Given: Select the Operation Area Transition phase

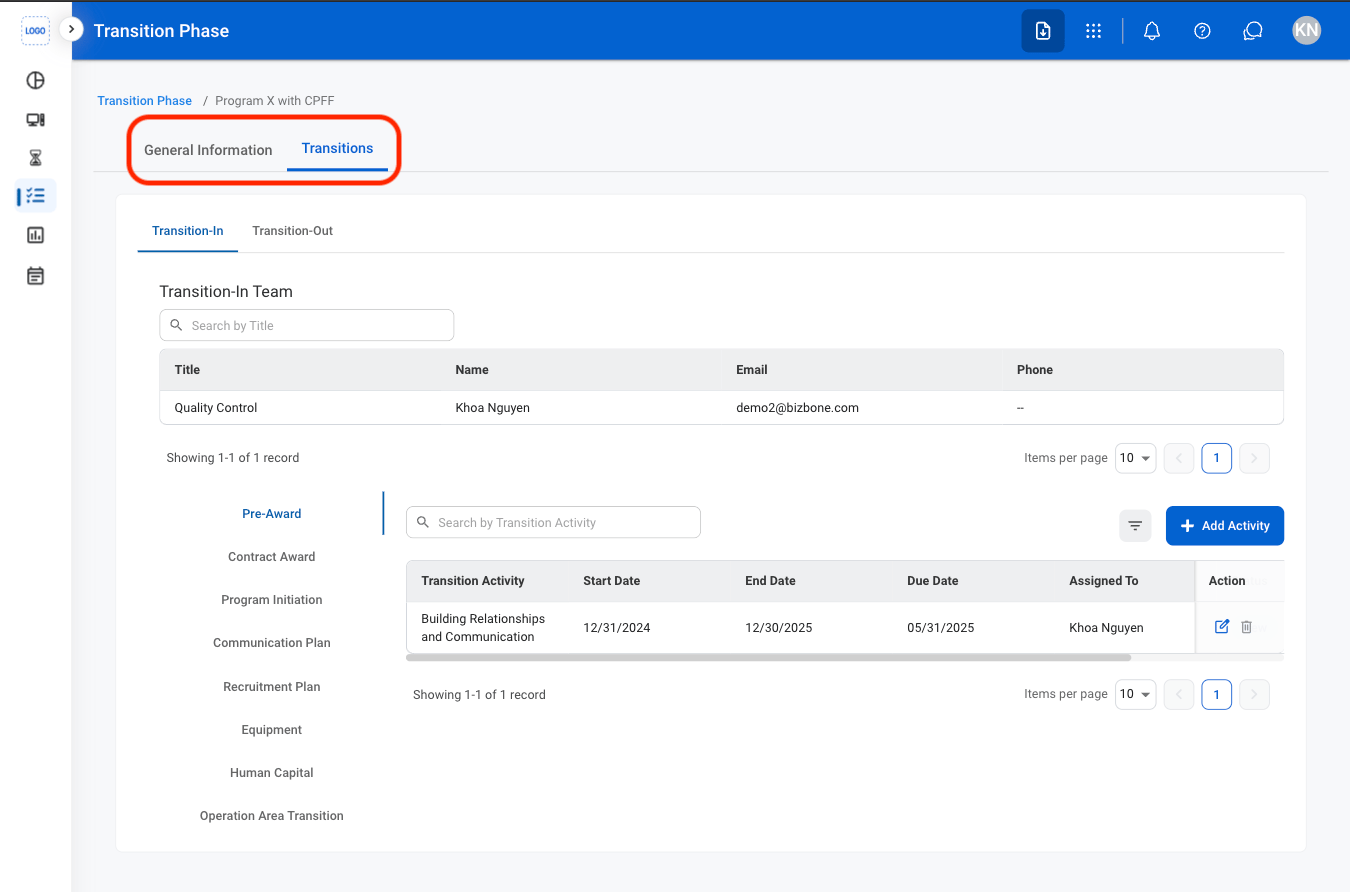Looking at the screenshot, I should tap(272, 816).
